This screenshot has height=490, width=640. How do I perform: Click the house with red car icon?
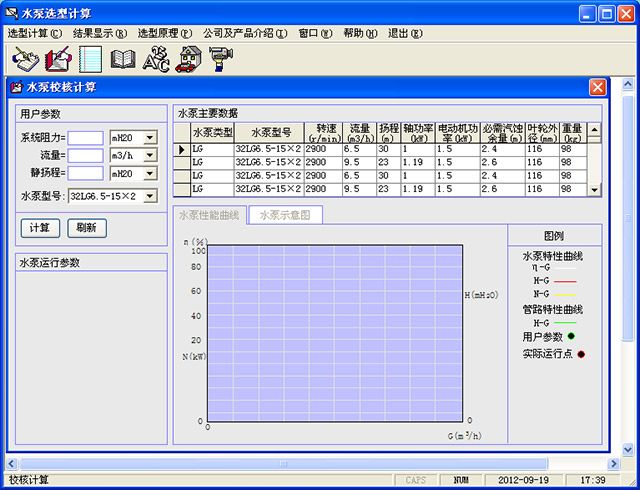(187, 59)
